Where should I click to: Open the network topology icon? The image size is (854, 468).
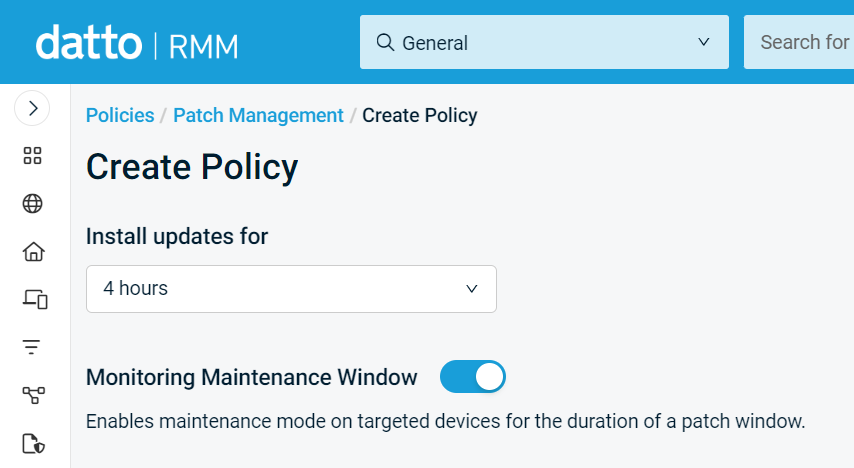click(34, 395)
